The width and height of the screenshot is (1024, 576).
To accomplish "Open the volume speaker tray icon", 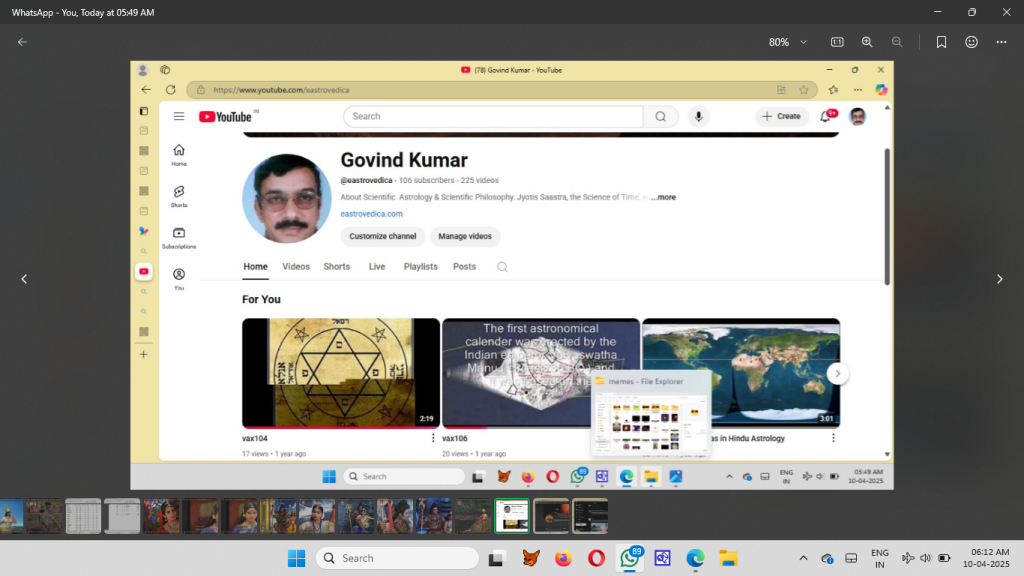I will pos(925,558).
